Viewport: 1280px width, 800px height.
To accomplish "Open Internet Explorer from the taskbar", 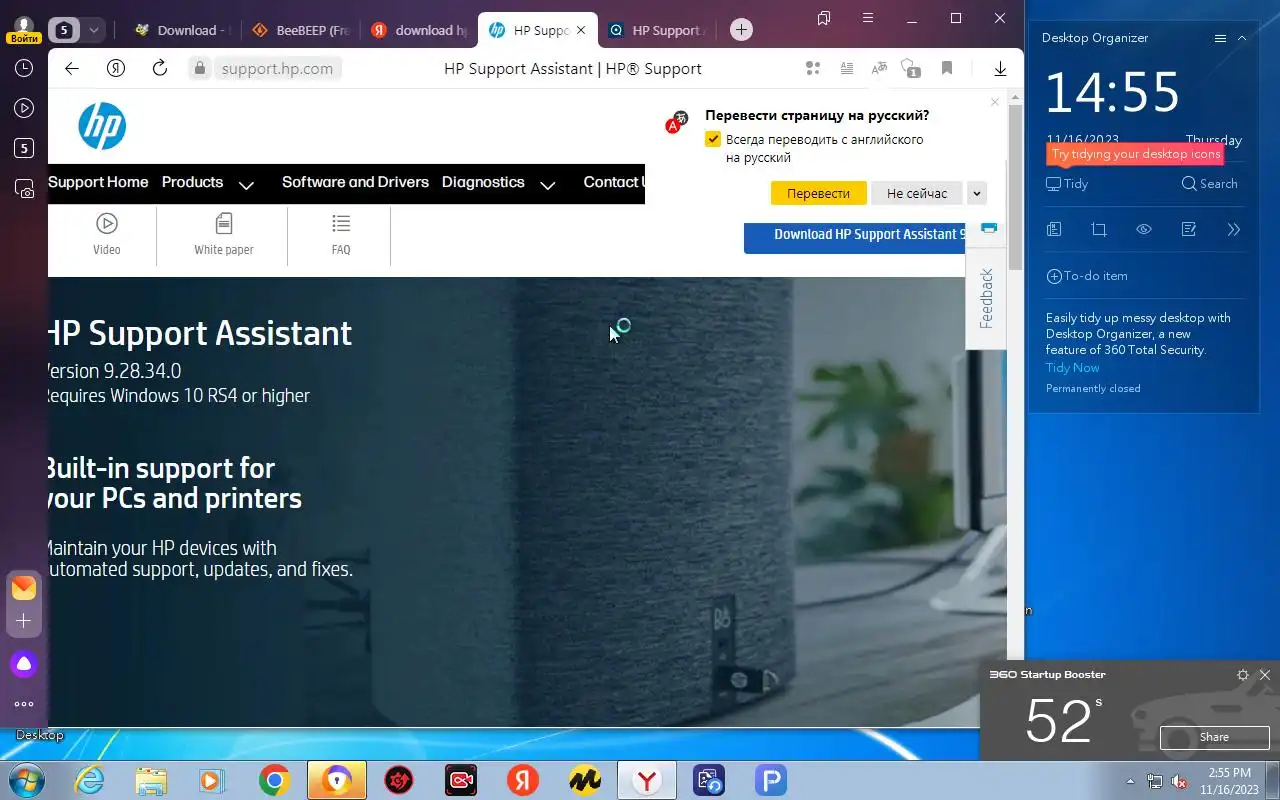I will pos(90,780).
